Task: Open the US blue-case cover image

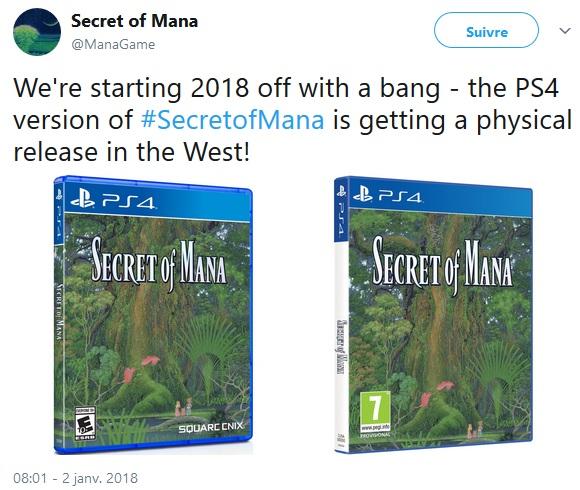Action: [x=153, y=315]
